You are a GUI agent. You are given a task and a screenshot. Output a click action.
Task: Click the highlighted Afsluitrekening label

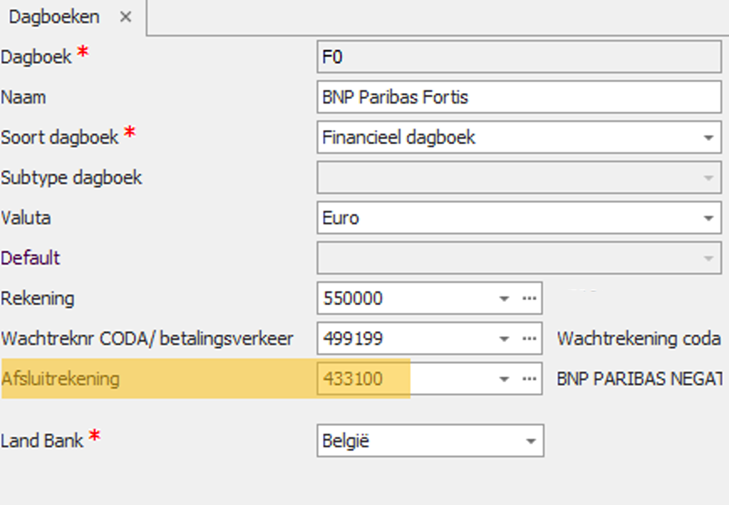61,379
